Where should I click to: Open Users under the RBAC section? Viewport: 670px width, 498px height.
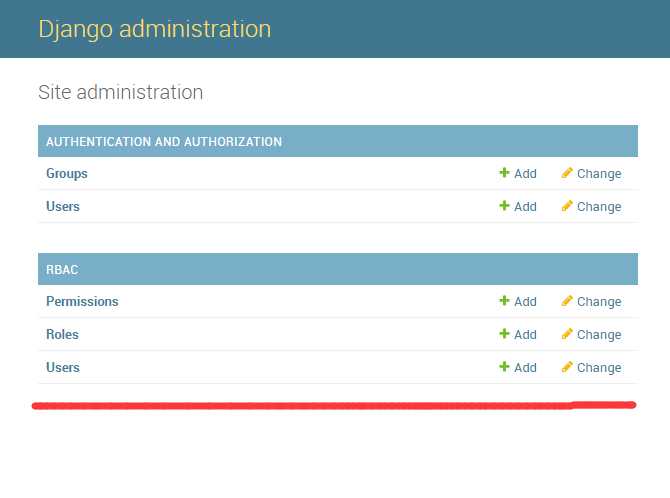tap(63, 367)
